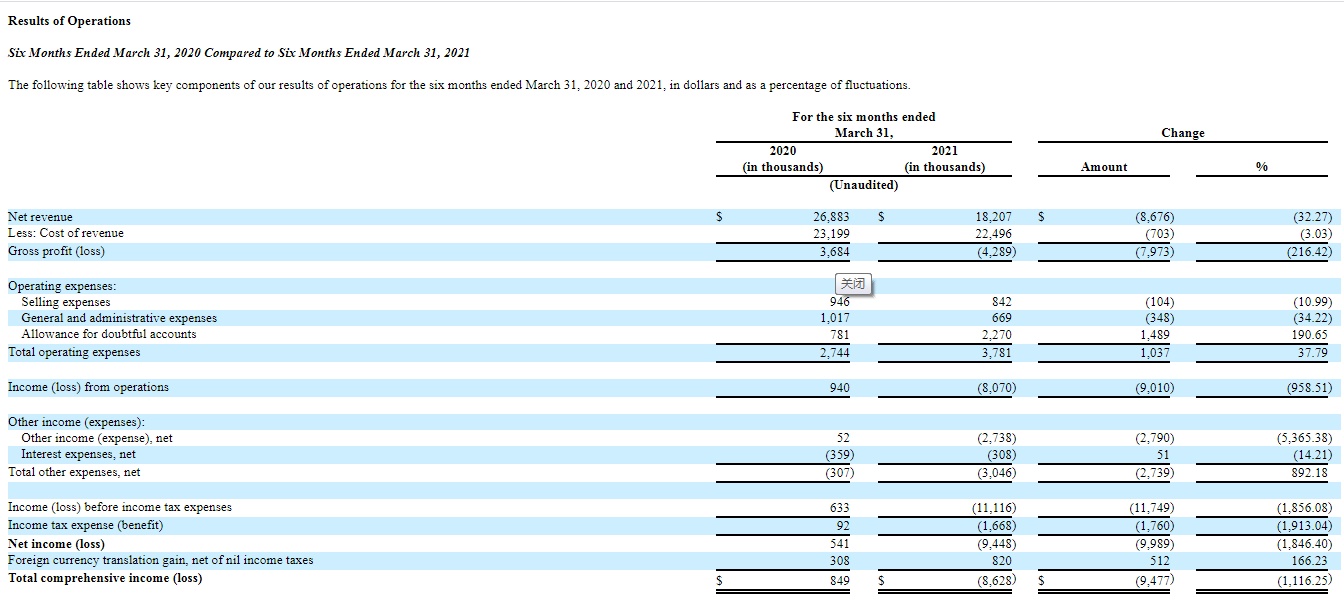Click the G&A expenses value 1,017
The width and height of the screenshot is (1344, 600).
point(835,318)
